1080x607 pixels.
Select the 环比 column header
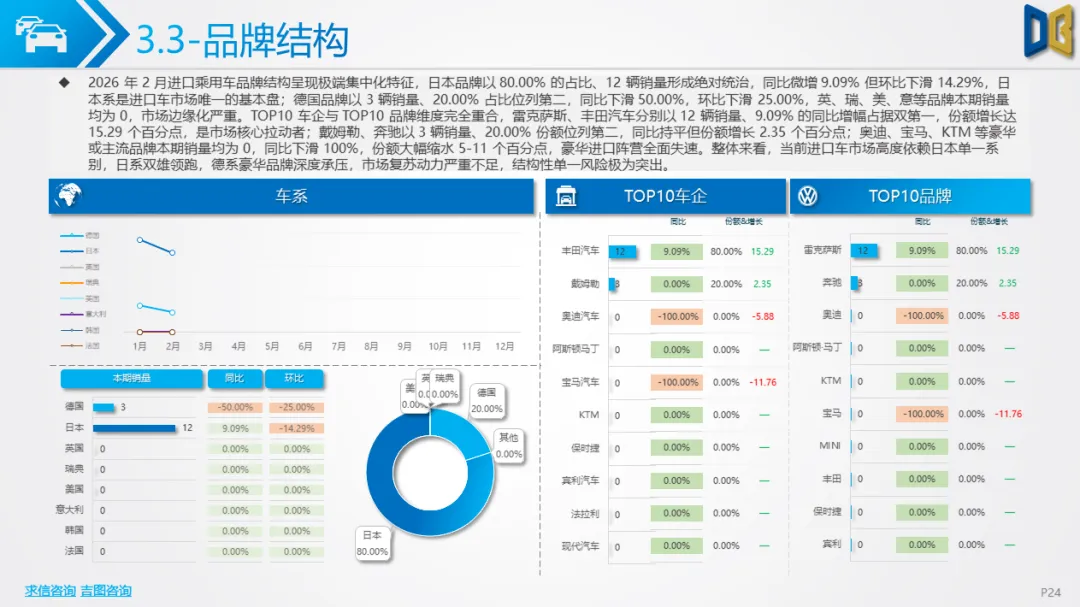click(x=294, y=378)
